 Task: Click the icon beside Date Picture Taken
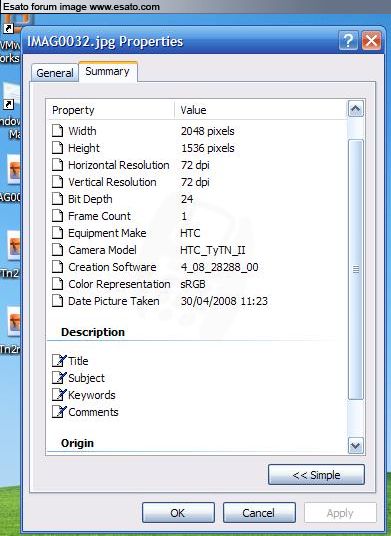[57, 301]
